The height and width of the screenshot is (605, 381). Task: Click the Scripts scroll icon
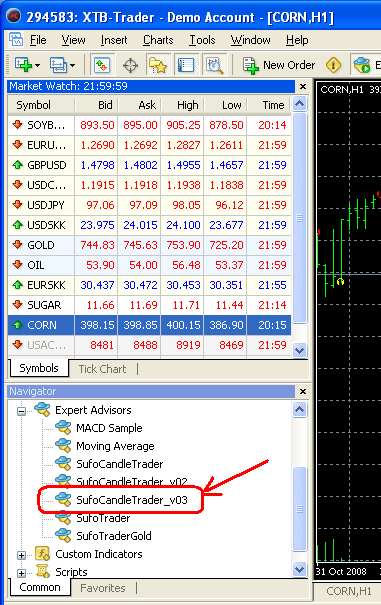pos(42,571)
